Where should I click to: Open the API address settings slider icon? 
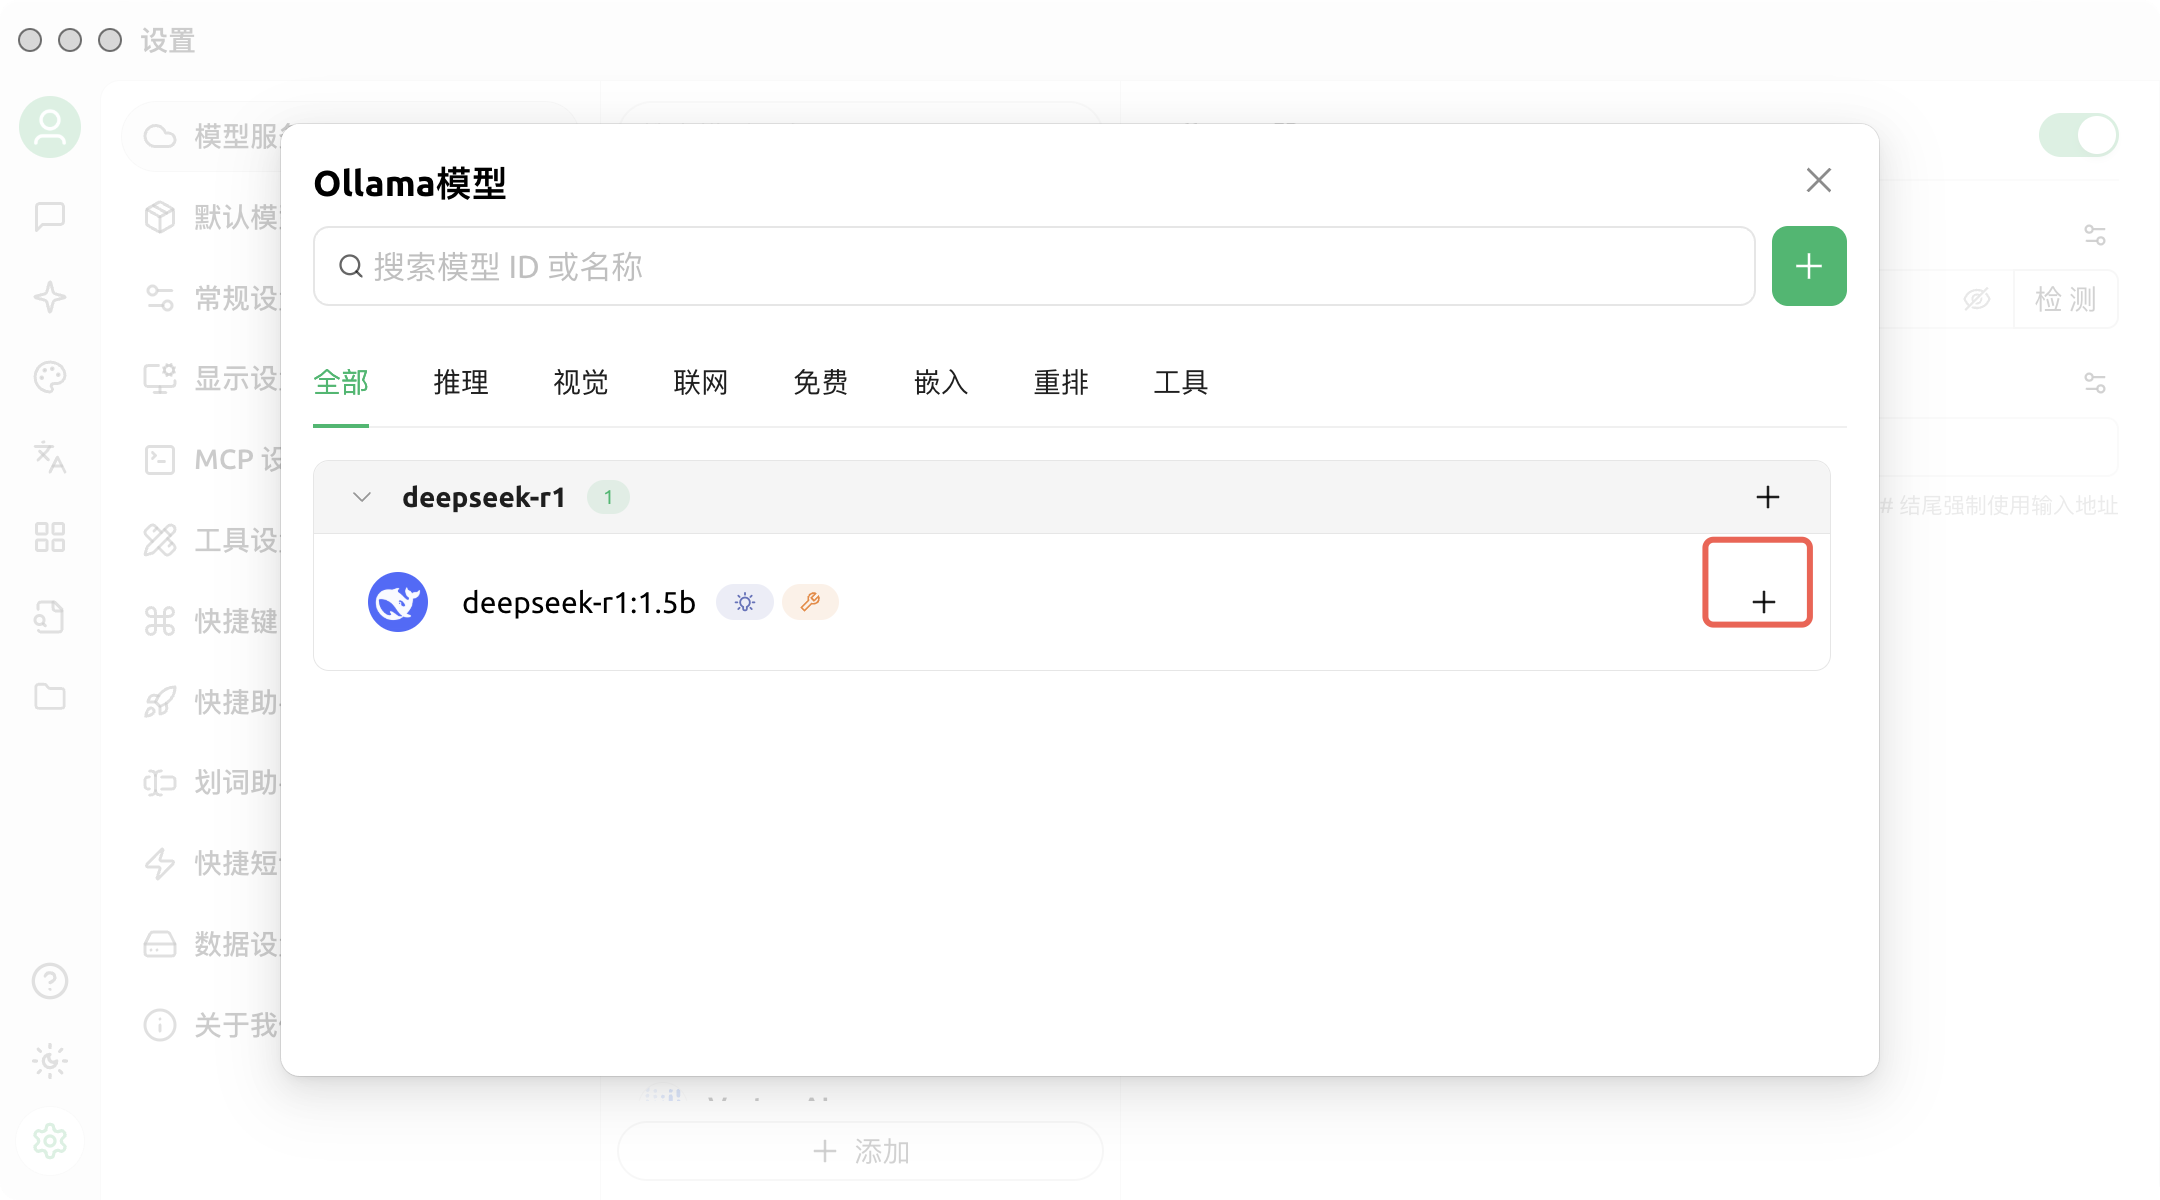[2094, 383]
